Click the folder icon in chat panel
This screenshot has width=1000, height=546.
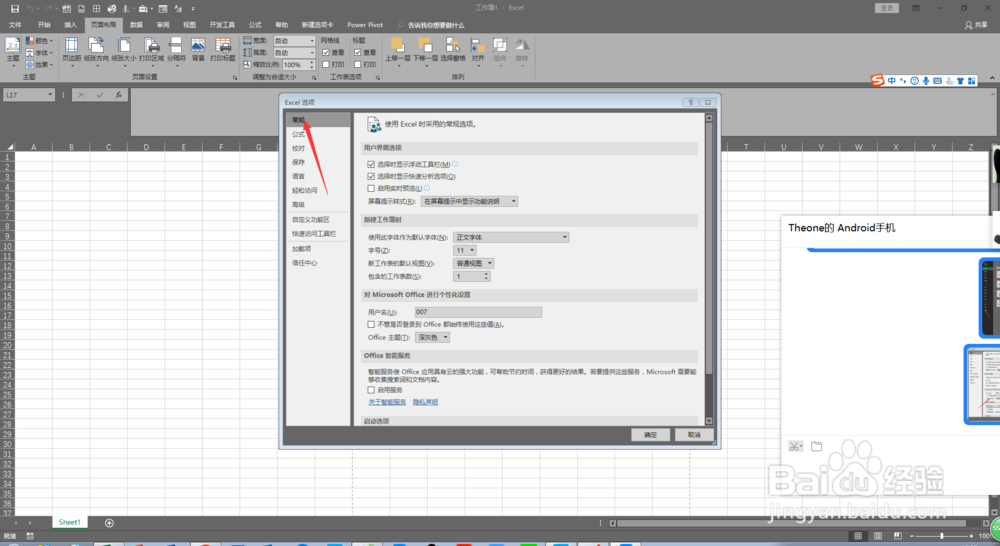(x=816, y=446)
